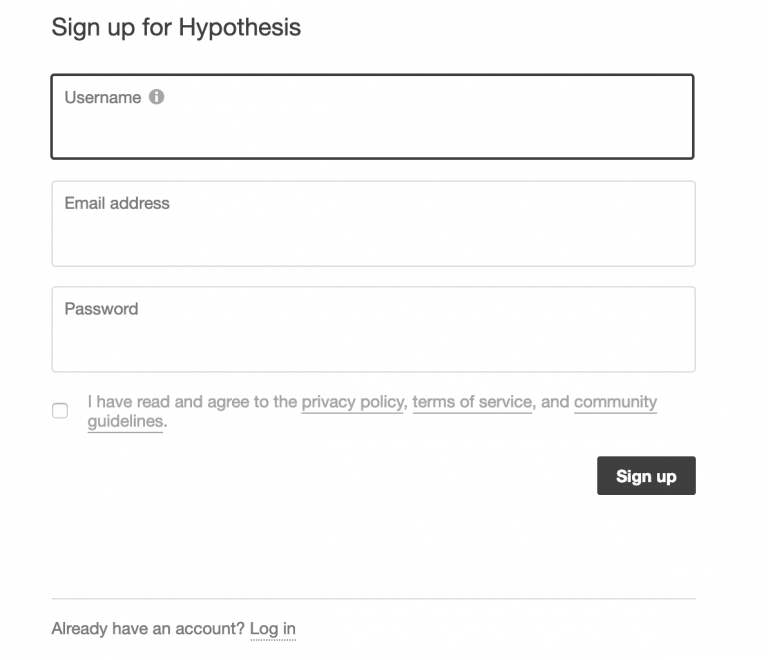Open the privacy policy link

coord(353,402)
